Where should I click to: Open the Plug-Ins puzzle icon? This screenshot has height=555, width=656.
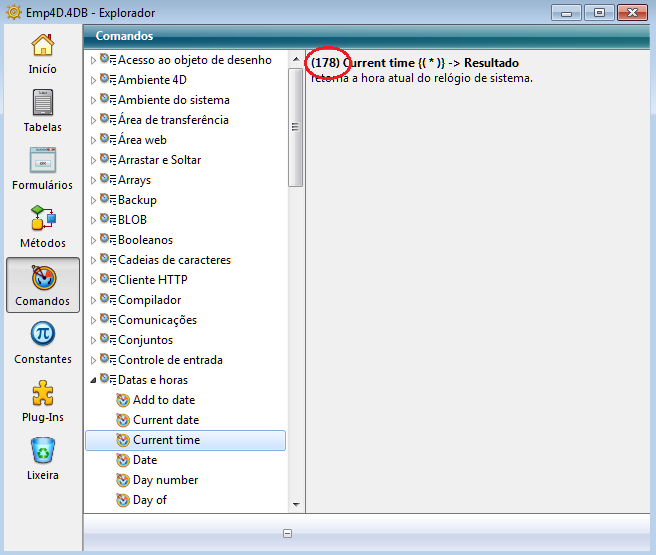[43, 392]
